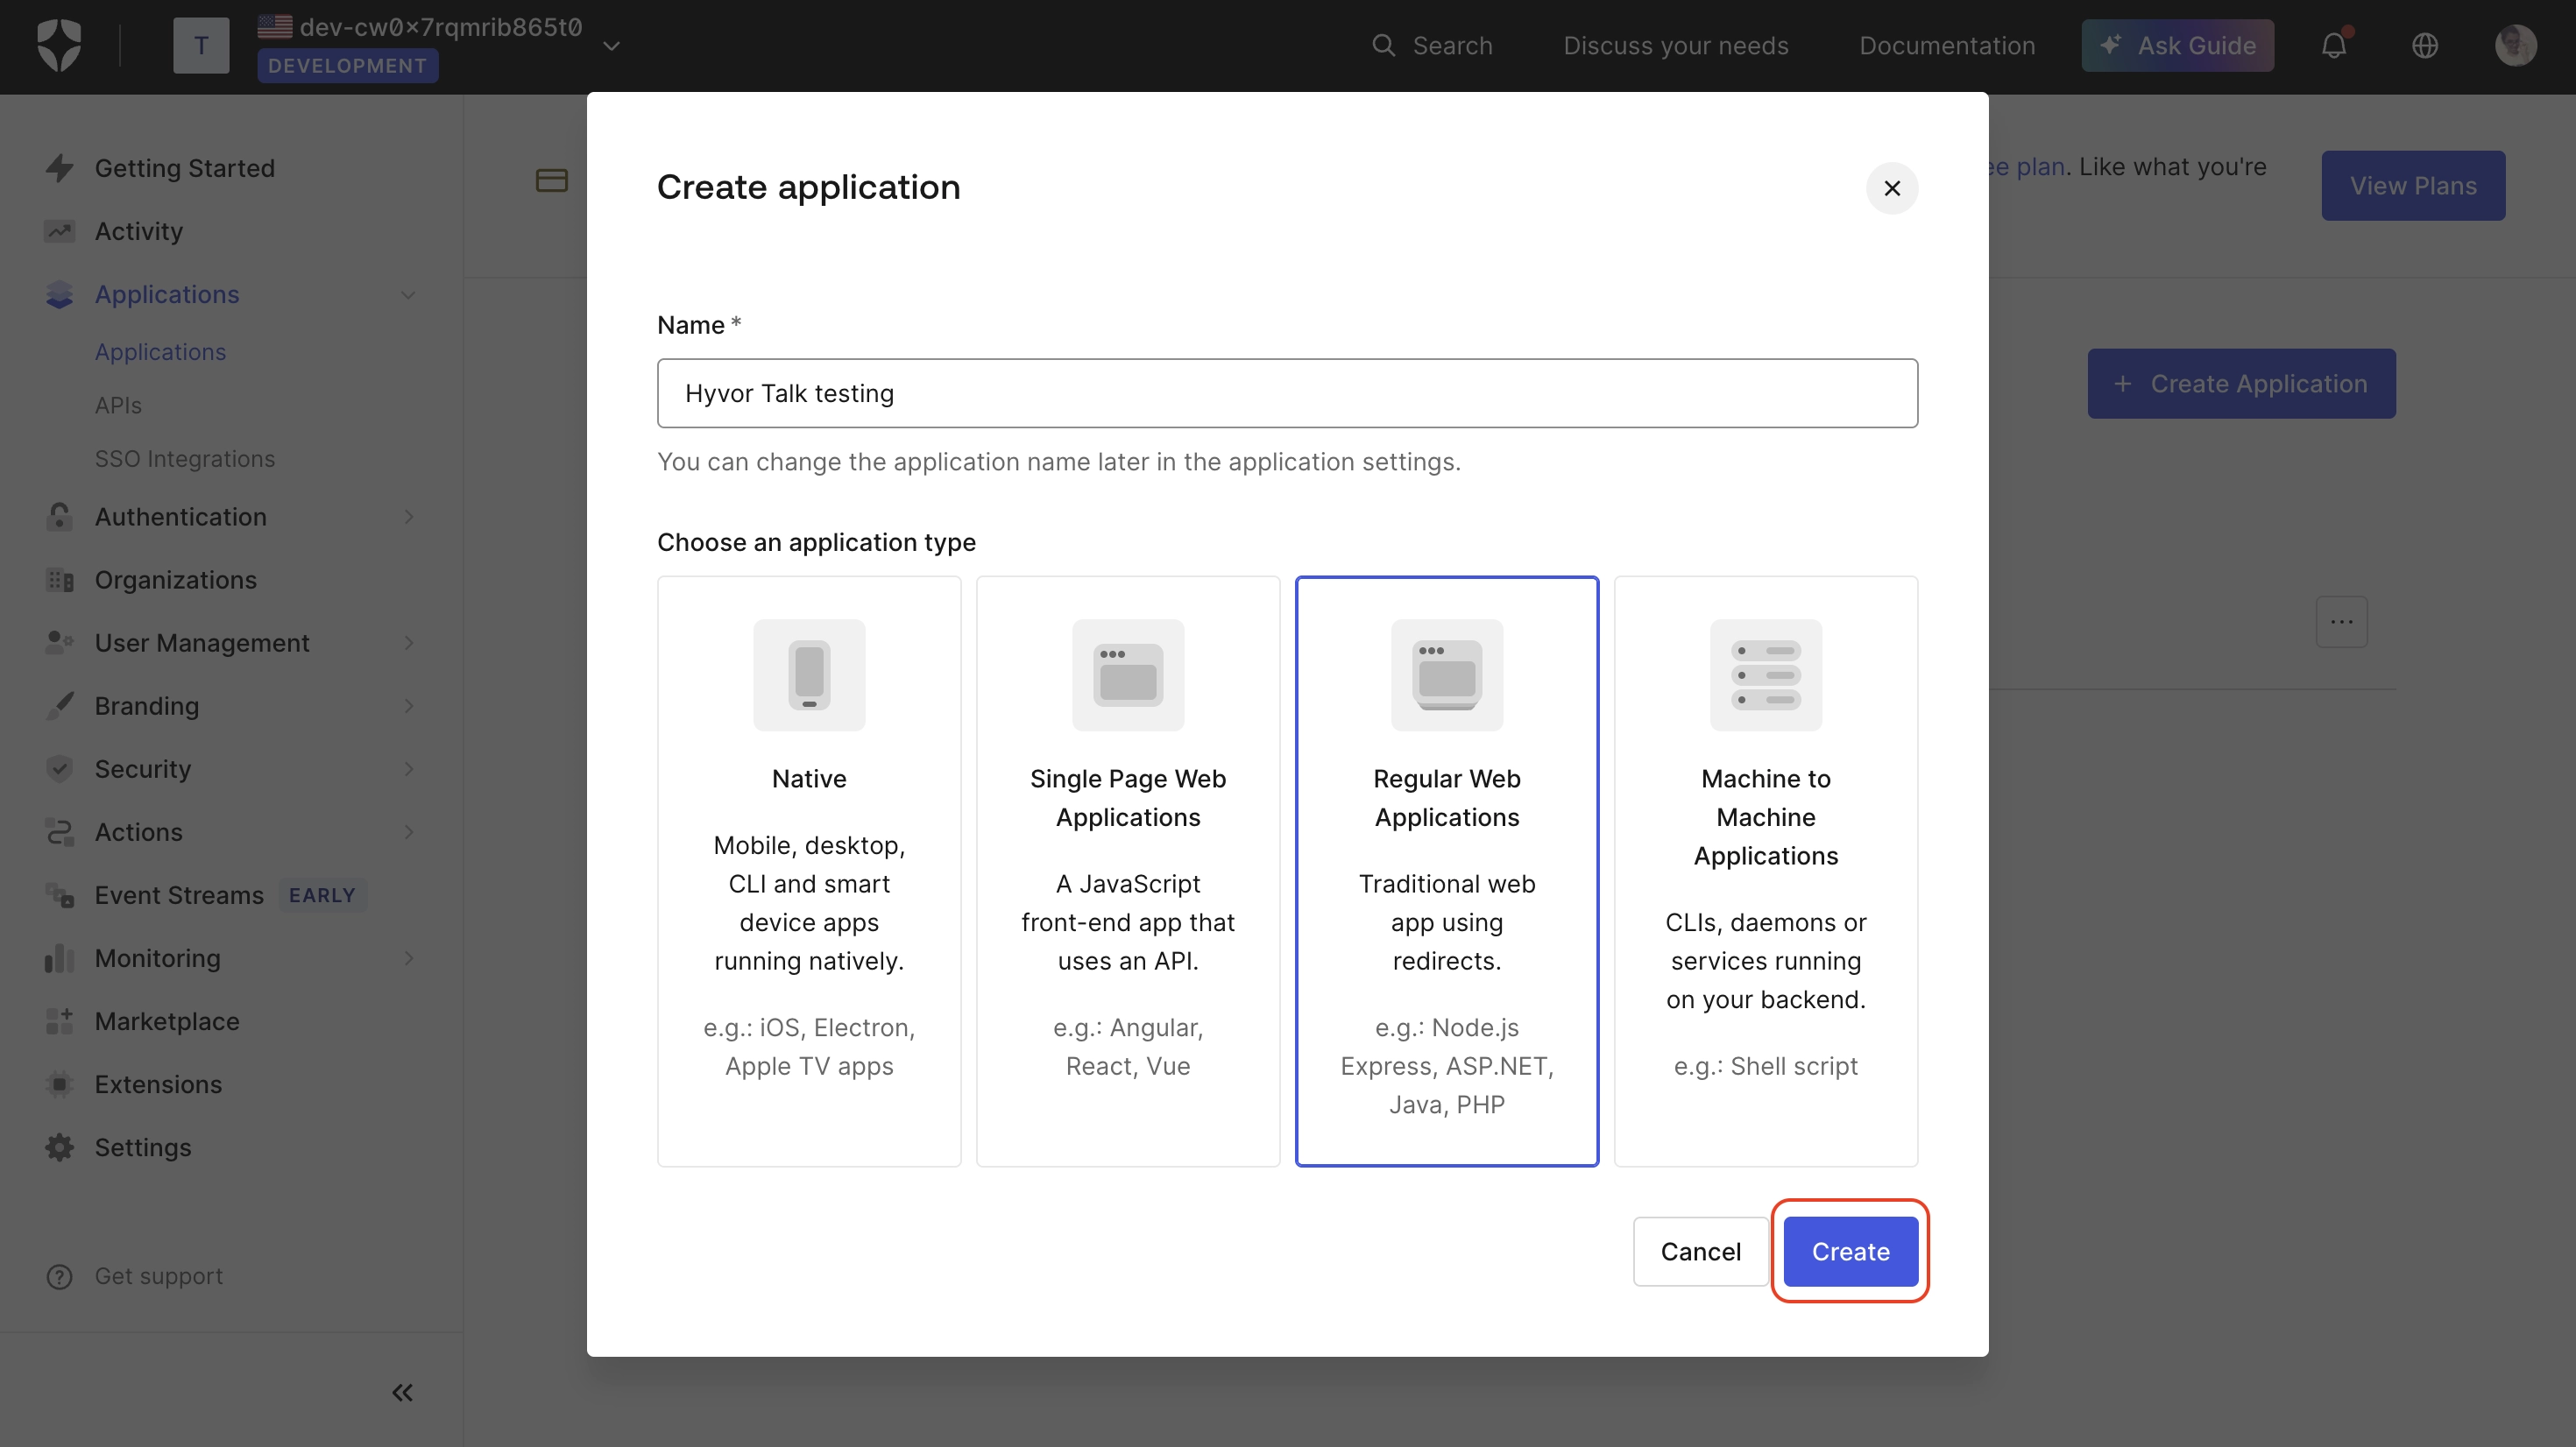The width and height of the screenshot is (2576, 1447).
Task: Click the Ask Guide button
Action: 2177,46
